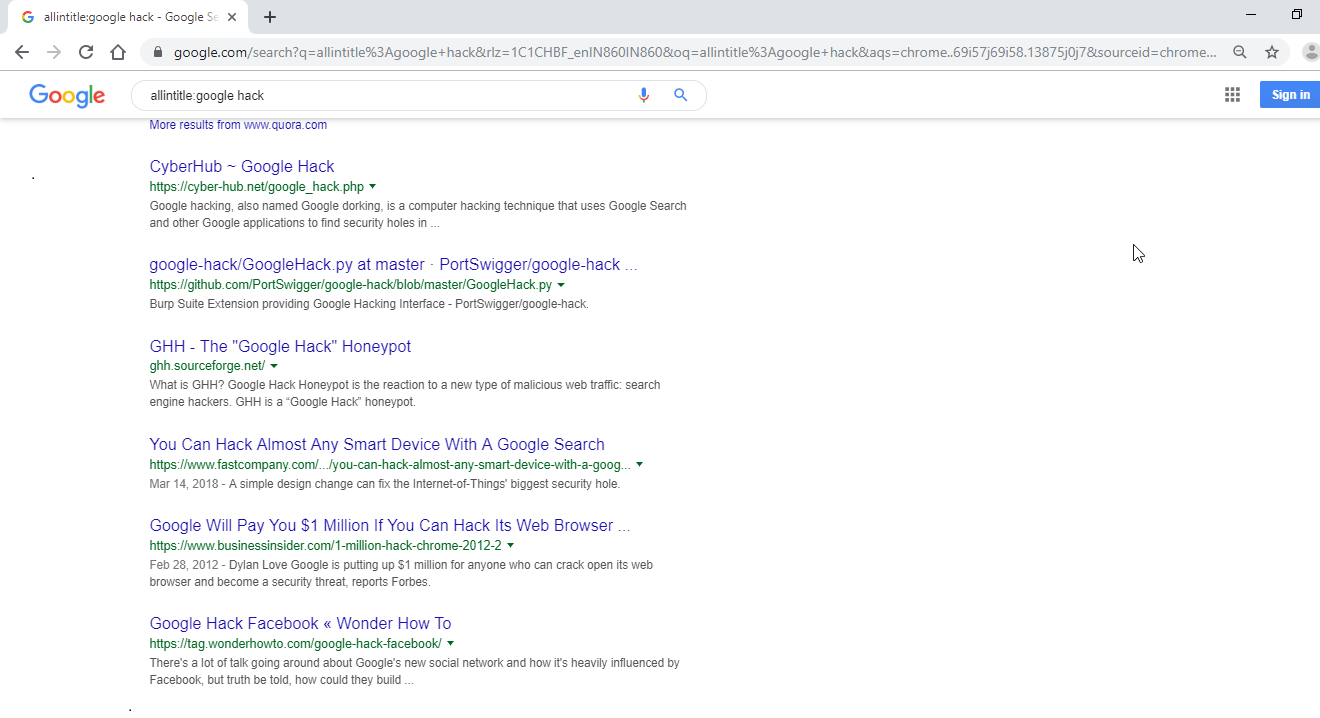Switch to the allintitle:google hack tab
This screenshot has width=1320, height=718.
click(128, 17)
